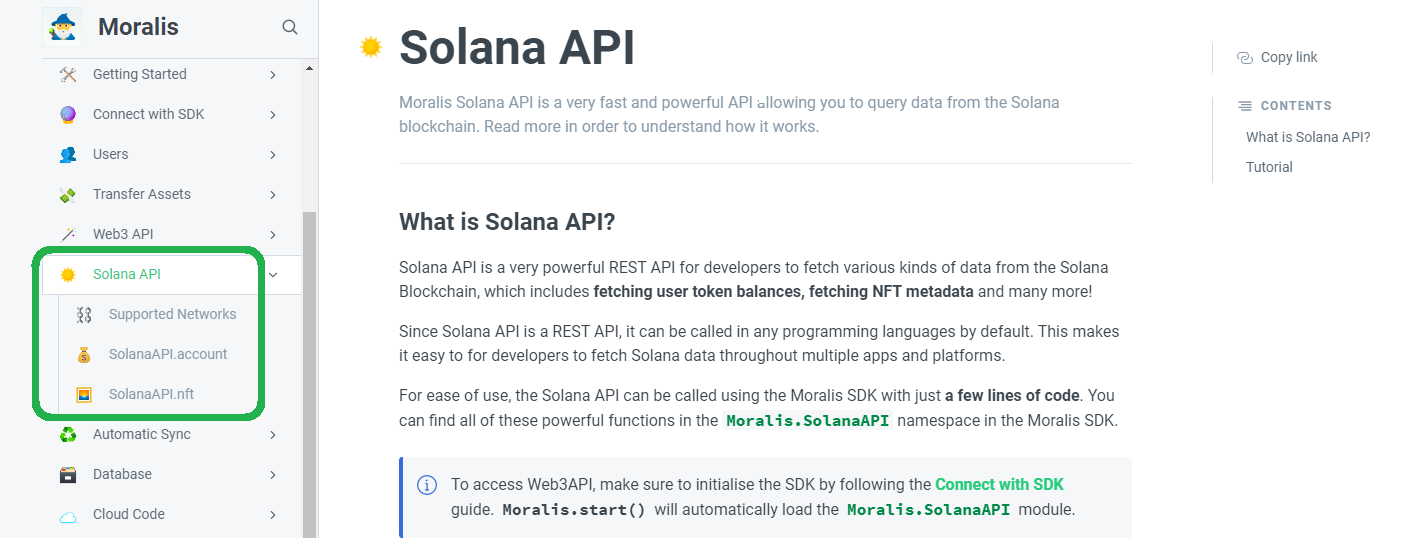This screenshot has height=538, width=1412.
Task: Click the copy link chain icon
Action: click(x=1245, y=57)
